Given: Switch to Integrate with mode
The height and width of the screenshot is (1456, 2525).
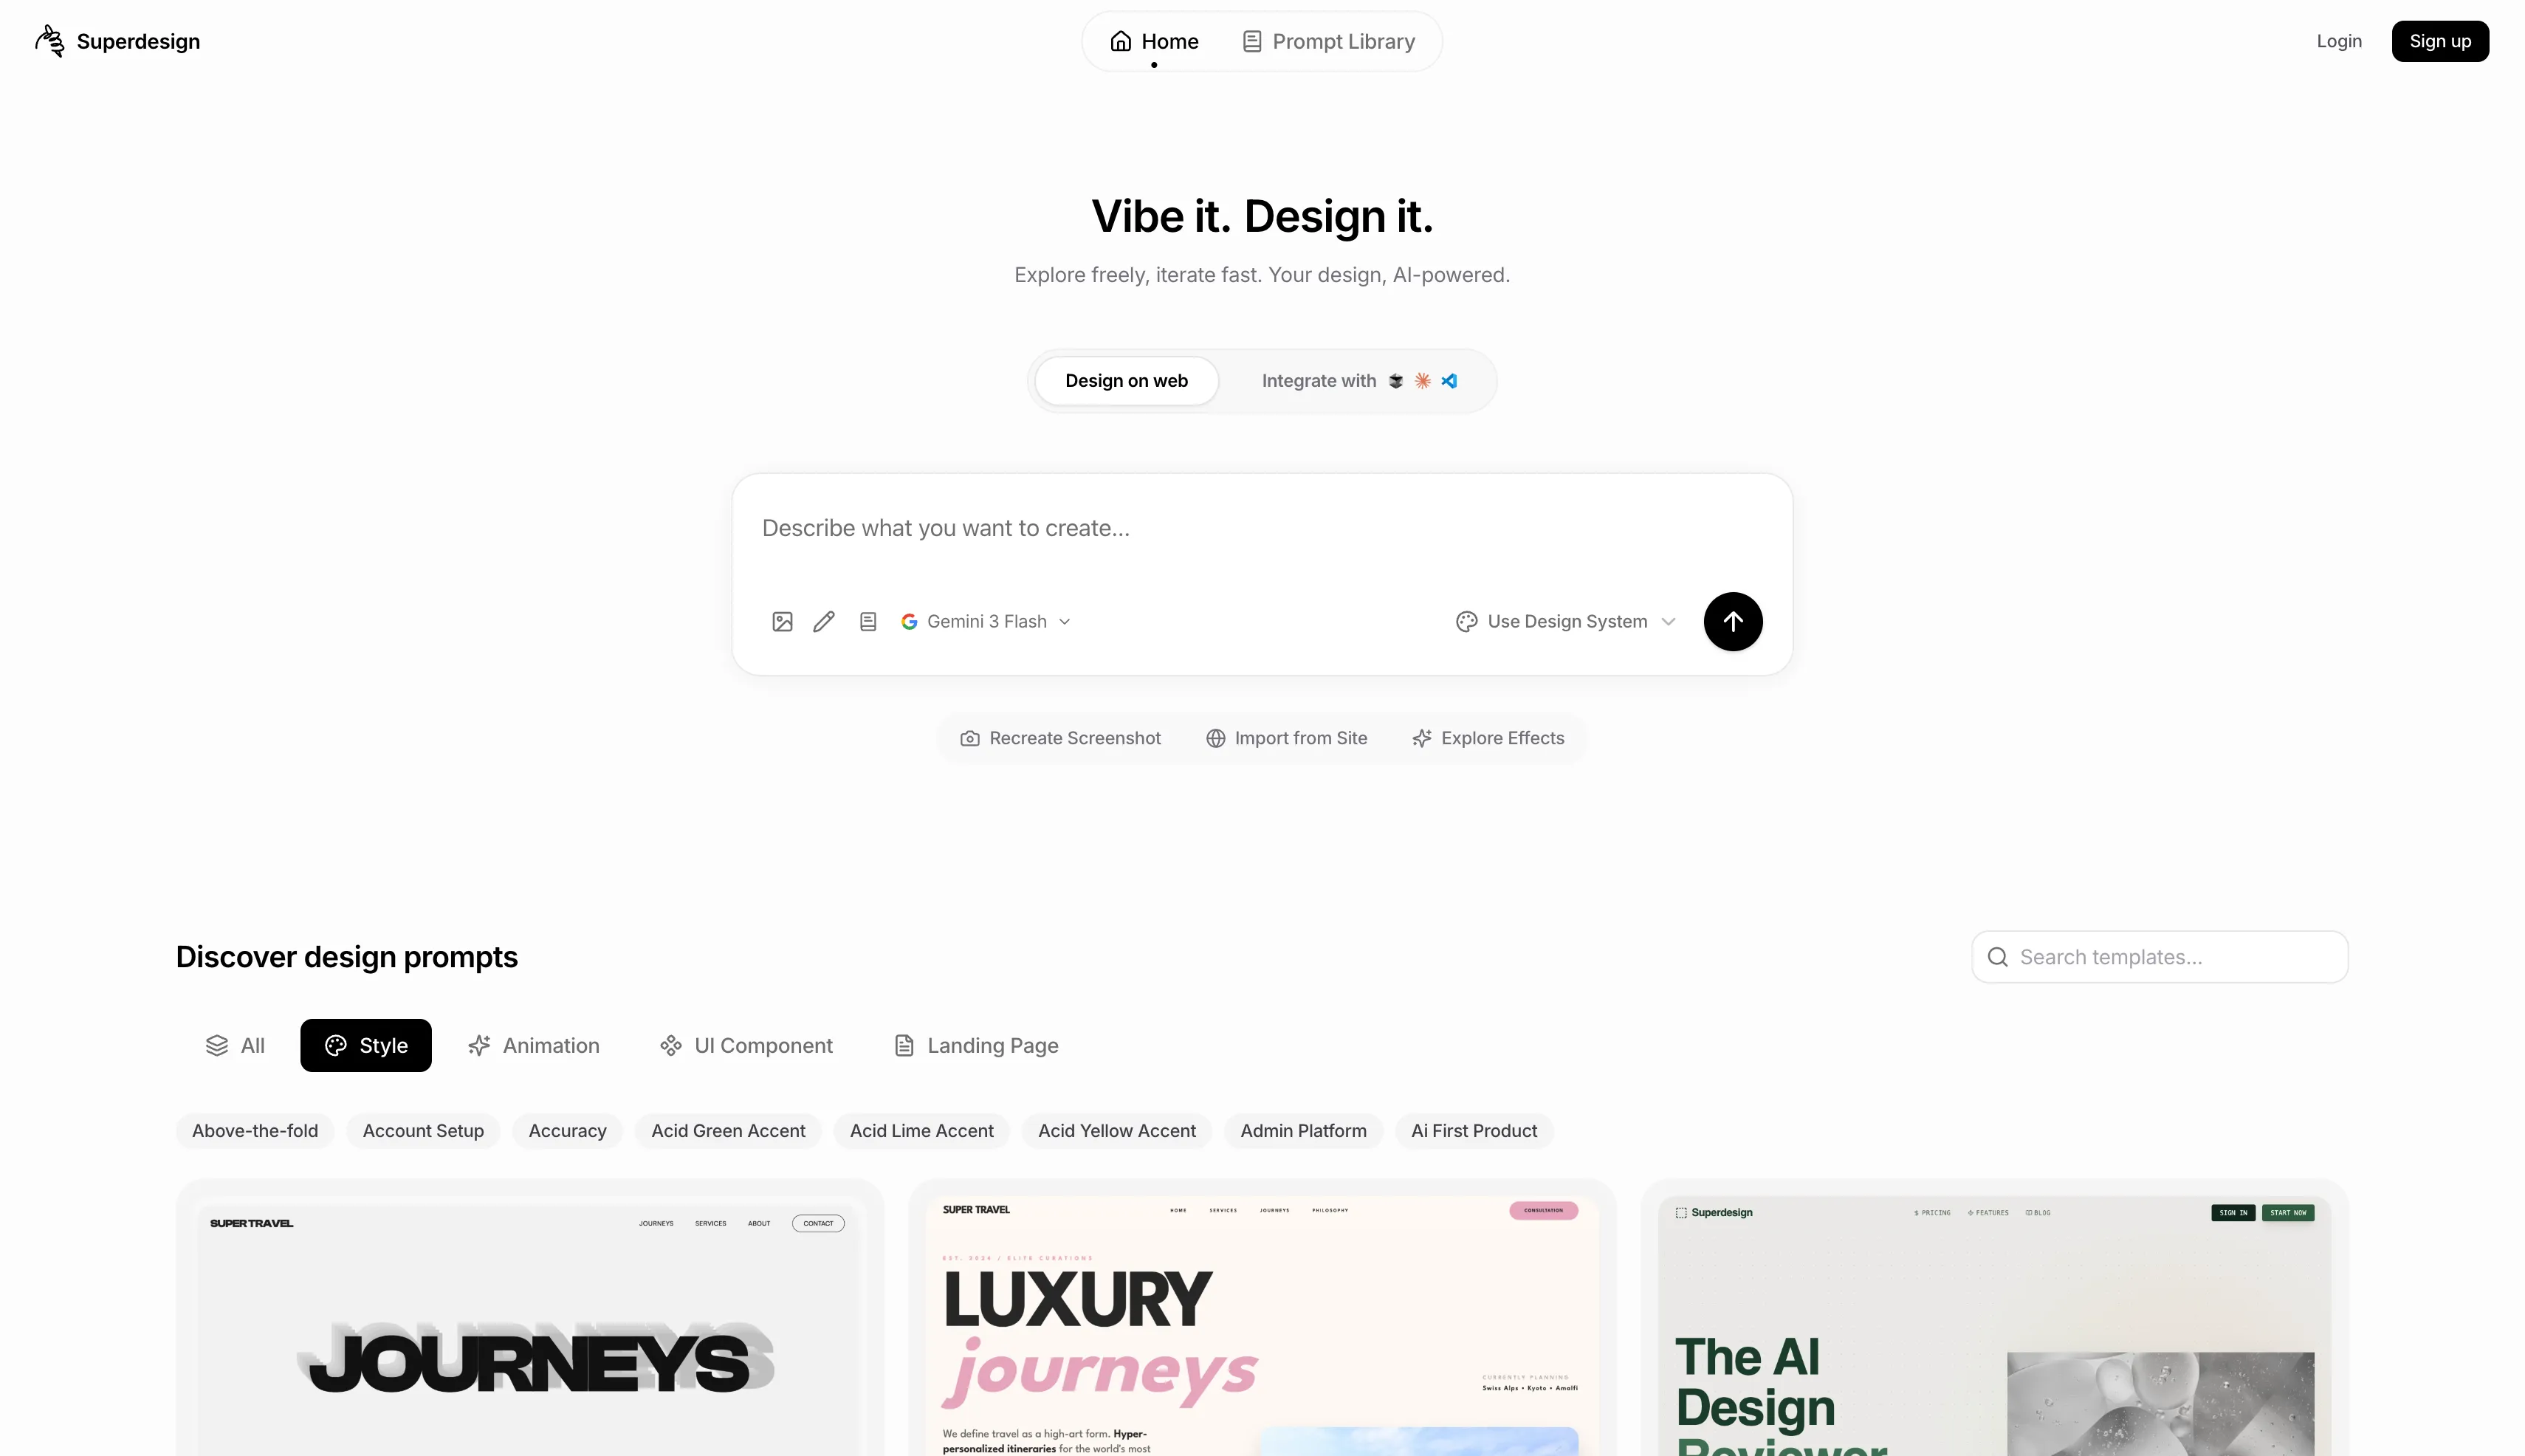Looking at the screenshot, I should [x=1359, y=381].
